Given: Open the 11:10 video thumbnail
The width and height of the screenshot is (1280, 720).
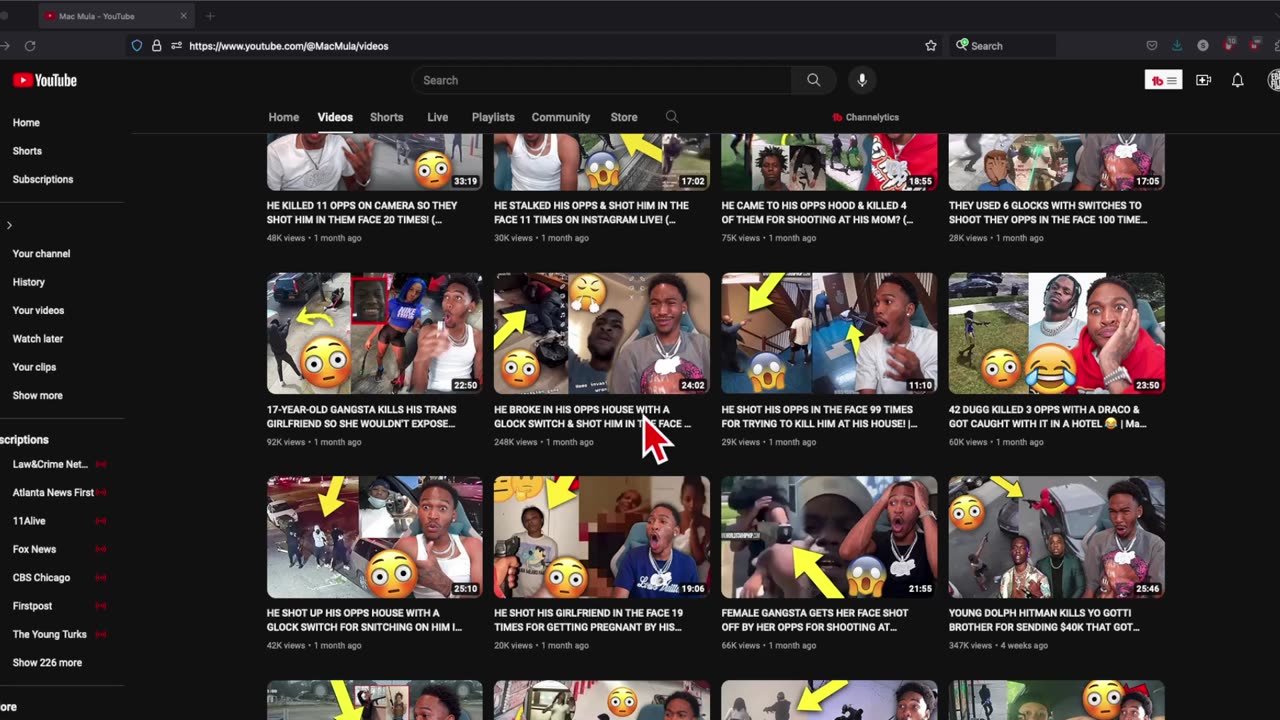Looking at the screenshot, I should [x=829, y=333].
